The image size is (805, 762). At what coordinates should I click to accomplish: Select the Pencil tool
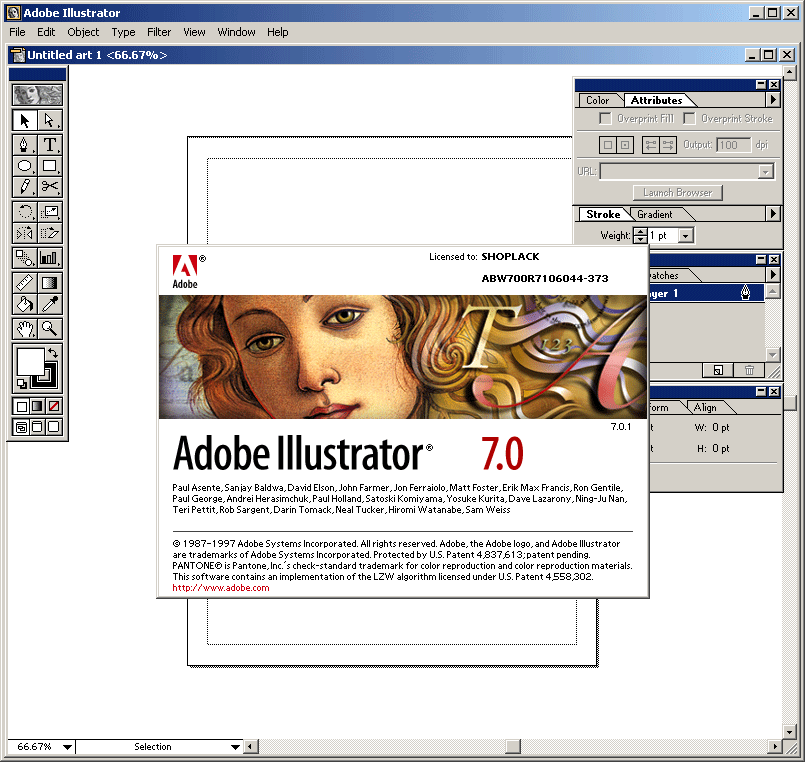(x=24, y=187)
